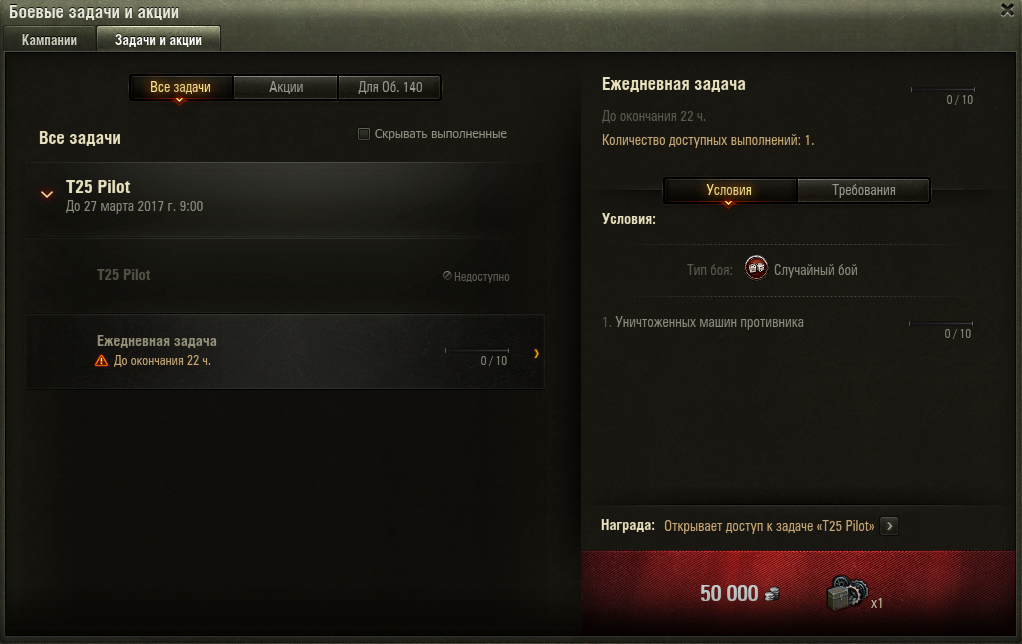
Task: Switch to Требования section
Action: click(x=864, y=190)
